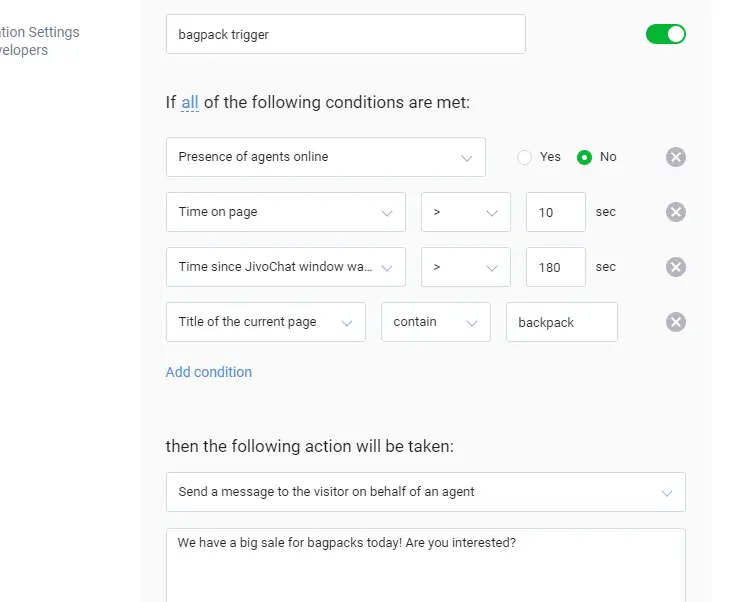Change the contain operator dropdown

tap(435, 322)
